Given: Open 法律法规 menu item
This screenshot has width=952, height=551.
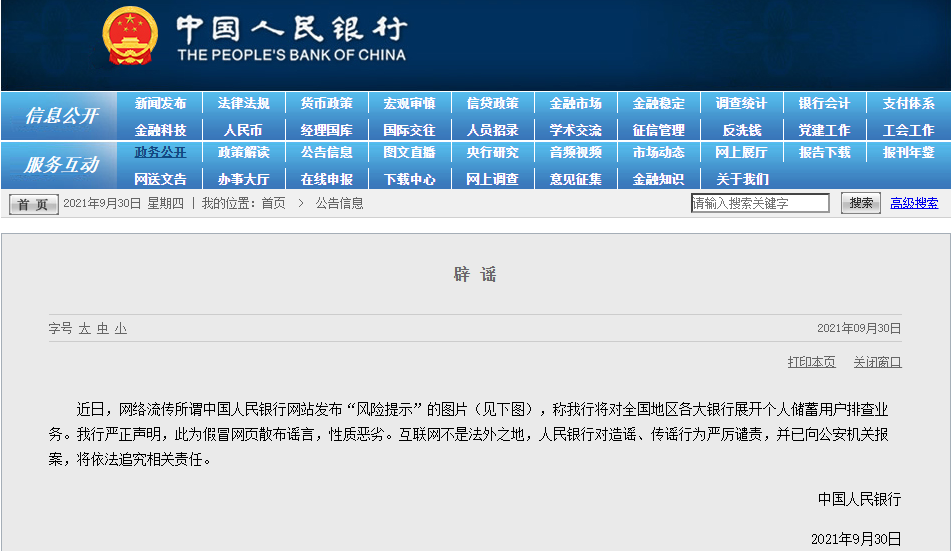Looking at the screenshot, I should [243, 103].
